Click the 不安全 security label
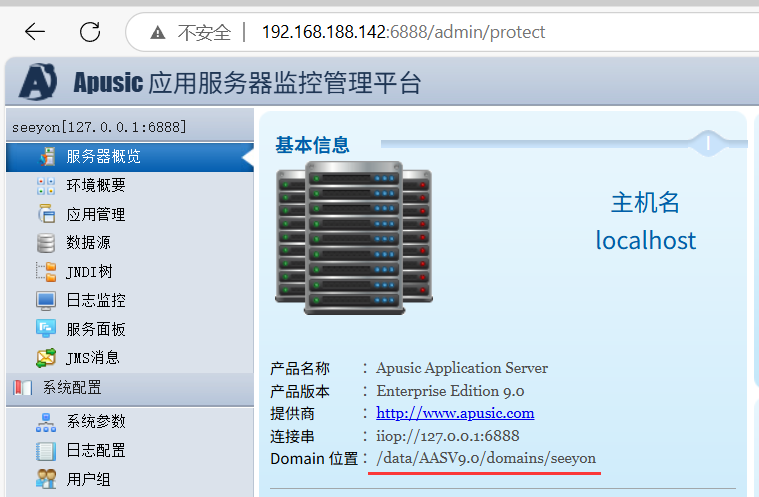Image resolution: width=759 pixels, height=497 pixels. [x=204, y=32]
